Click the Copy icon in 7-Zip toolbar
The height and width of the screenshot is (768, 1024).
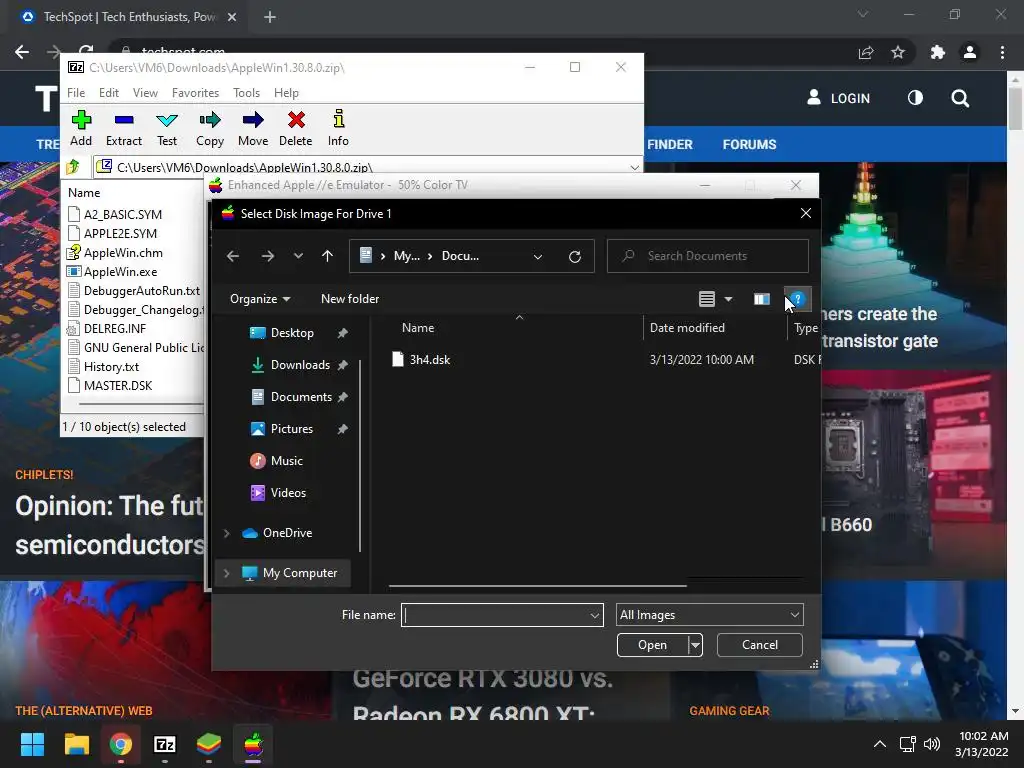tap(210, 120)
